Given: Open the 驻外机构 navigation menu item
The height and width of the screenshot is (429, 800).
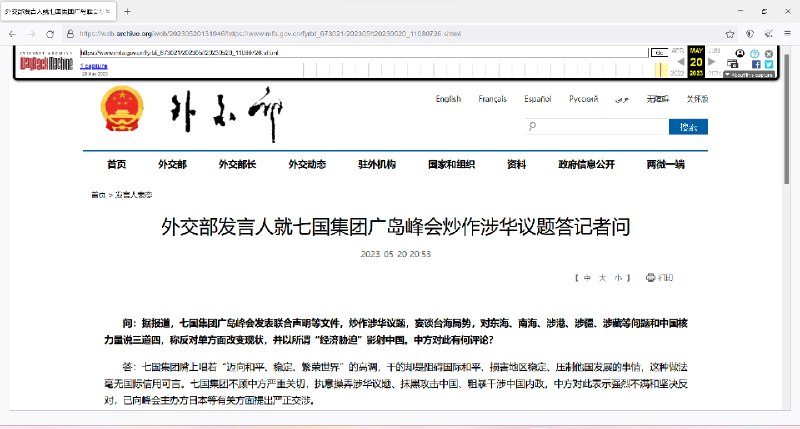Looking at the screenshot, I should (377, 164).
